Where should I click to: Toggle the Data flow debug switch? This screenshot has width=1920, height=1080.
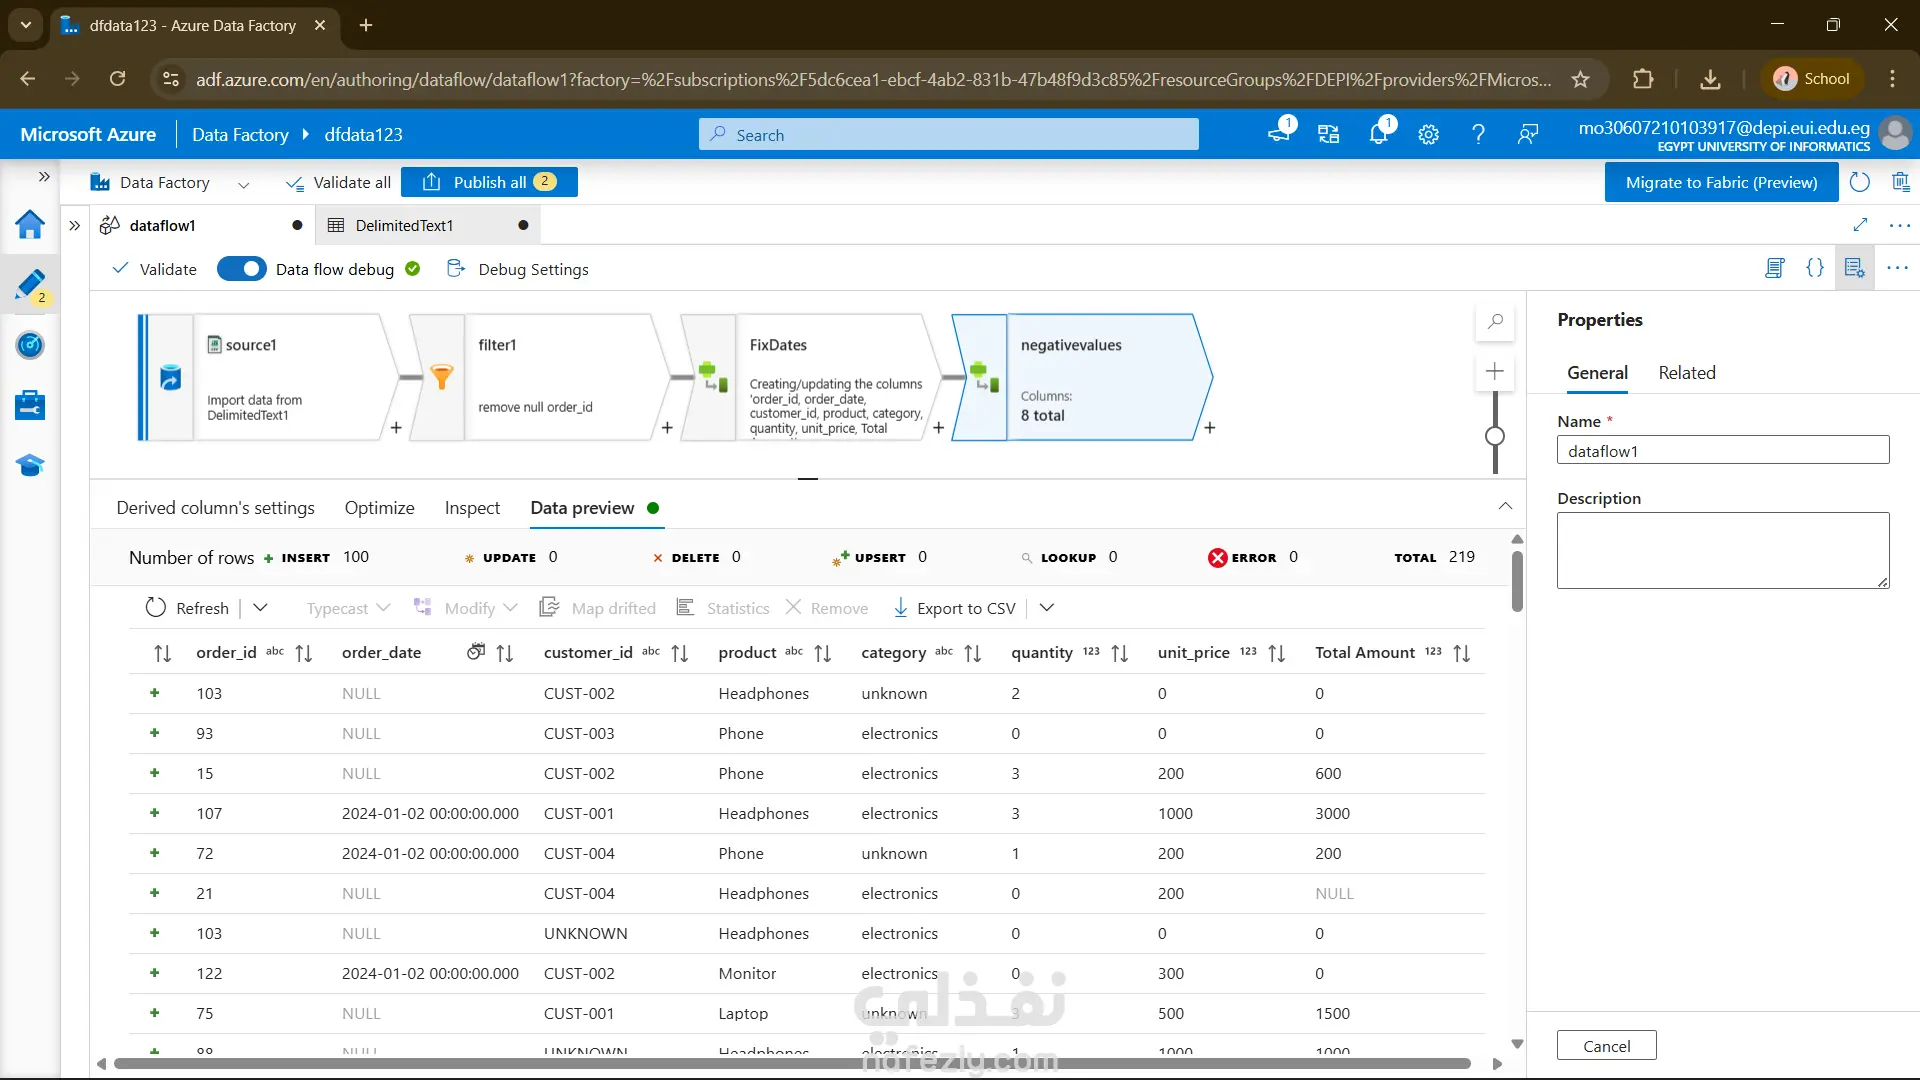click(x=241, y=269)
